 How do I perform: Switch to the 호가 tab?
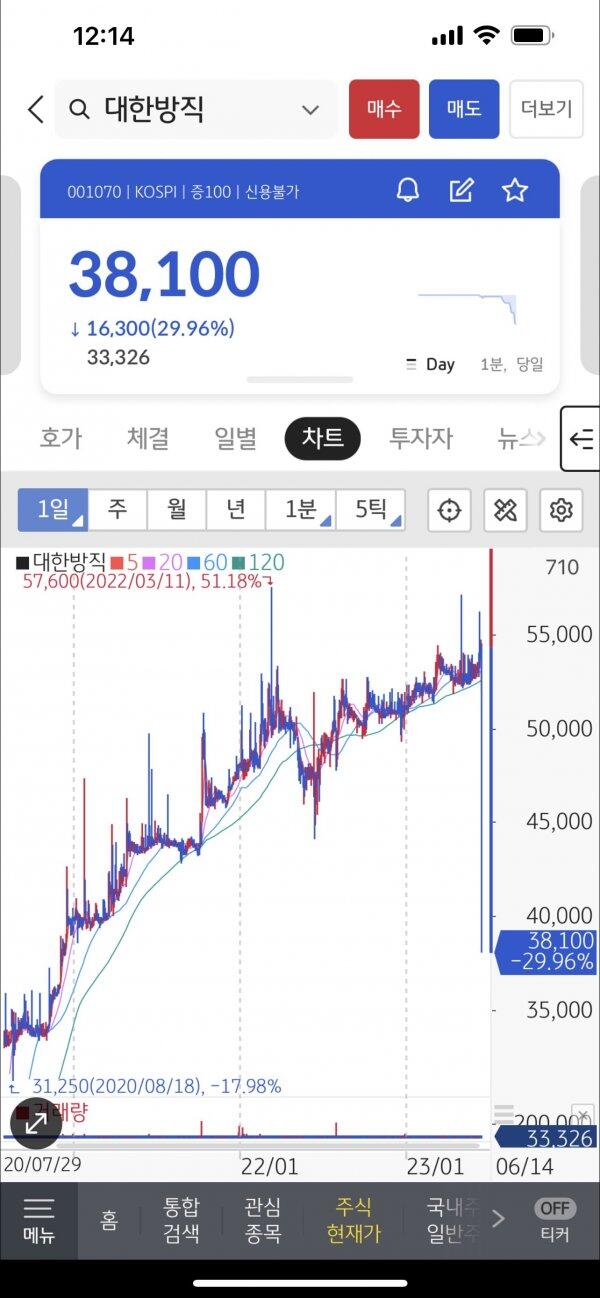coord(61,438)
